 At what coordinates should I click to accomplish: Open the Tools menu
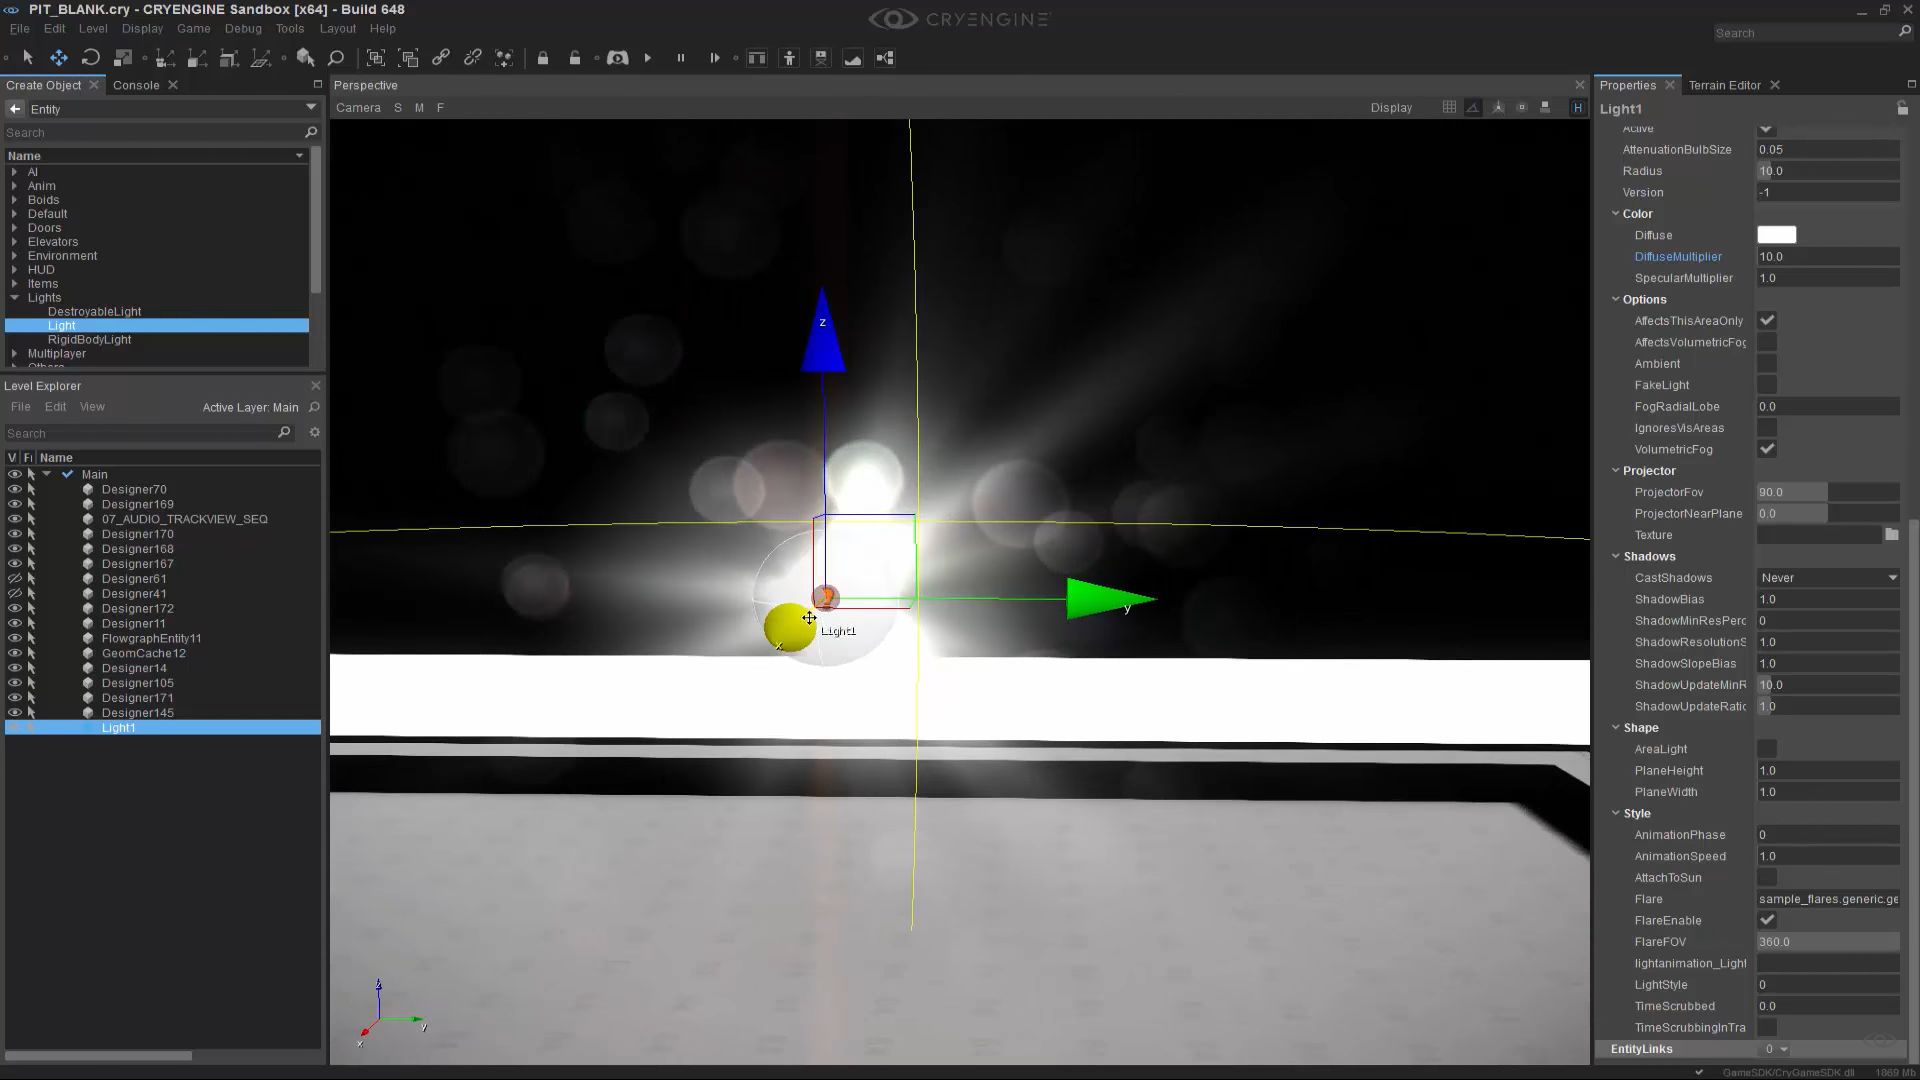click(290, 29)
